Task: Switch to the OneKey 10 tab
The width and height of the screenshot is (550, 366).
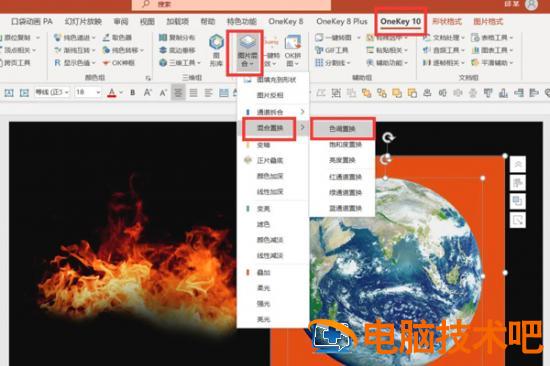Action: (400, 21)
